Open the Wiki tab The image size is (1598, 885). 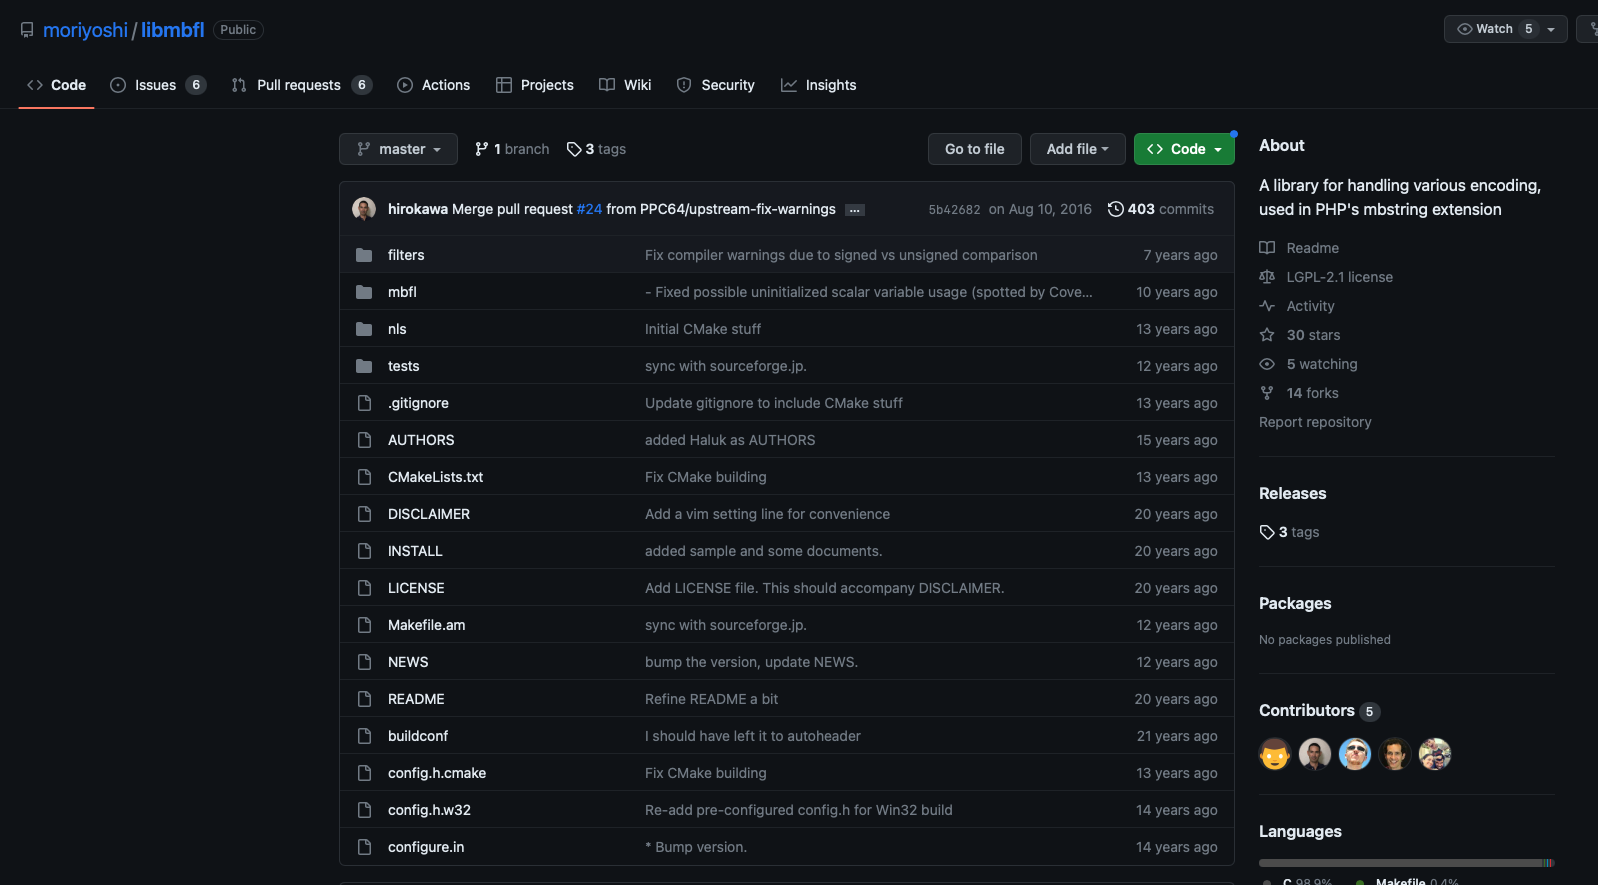[x=625, y=85]
